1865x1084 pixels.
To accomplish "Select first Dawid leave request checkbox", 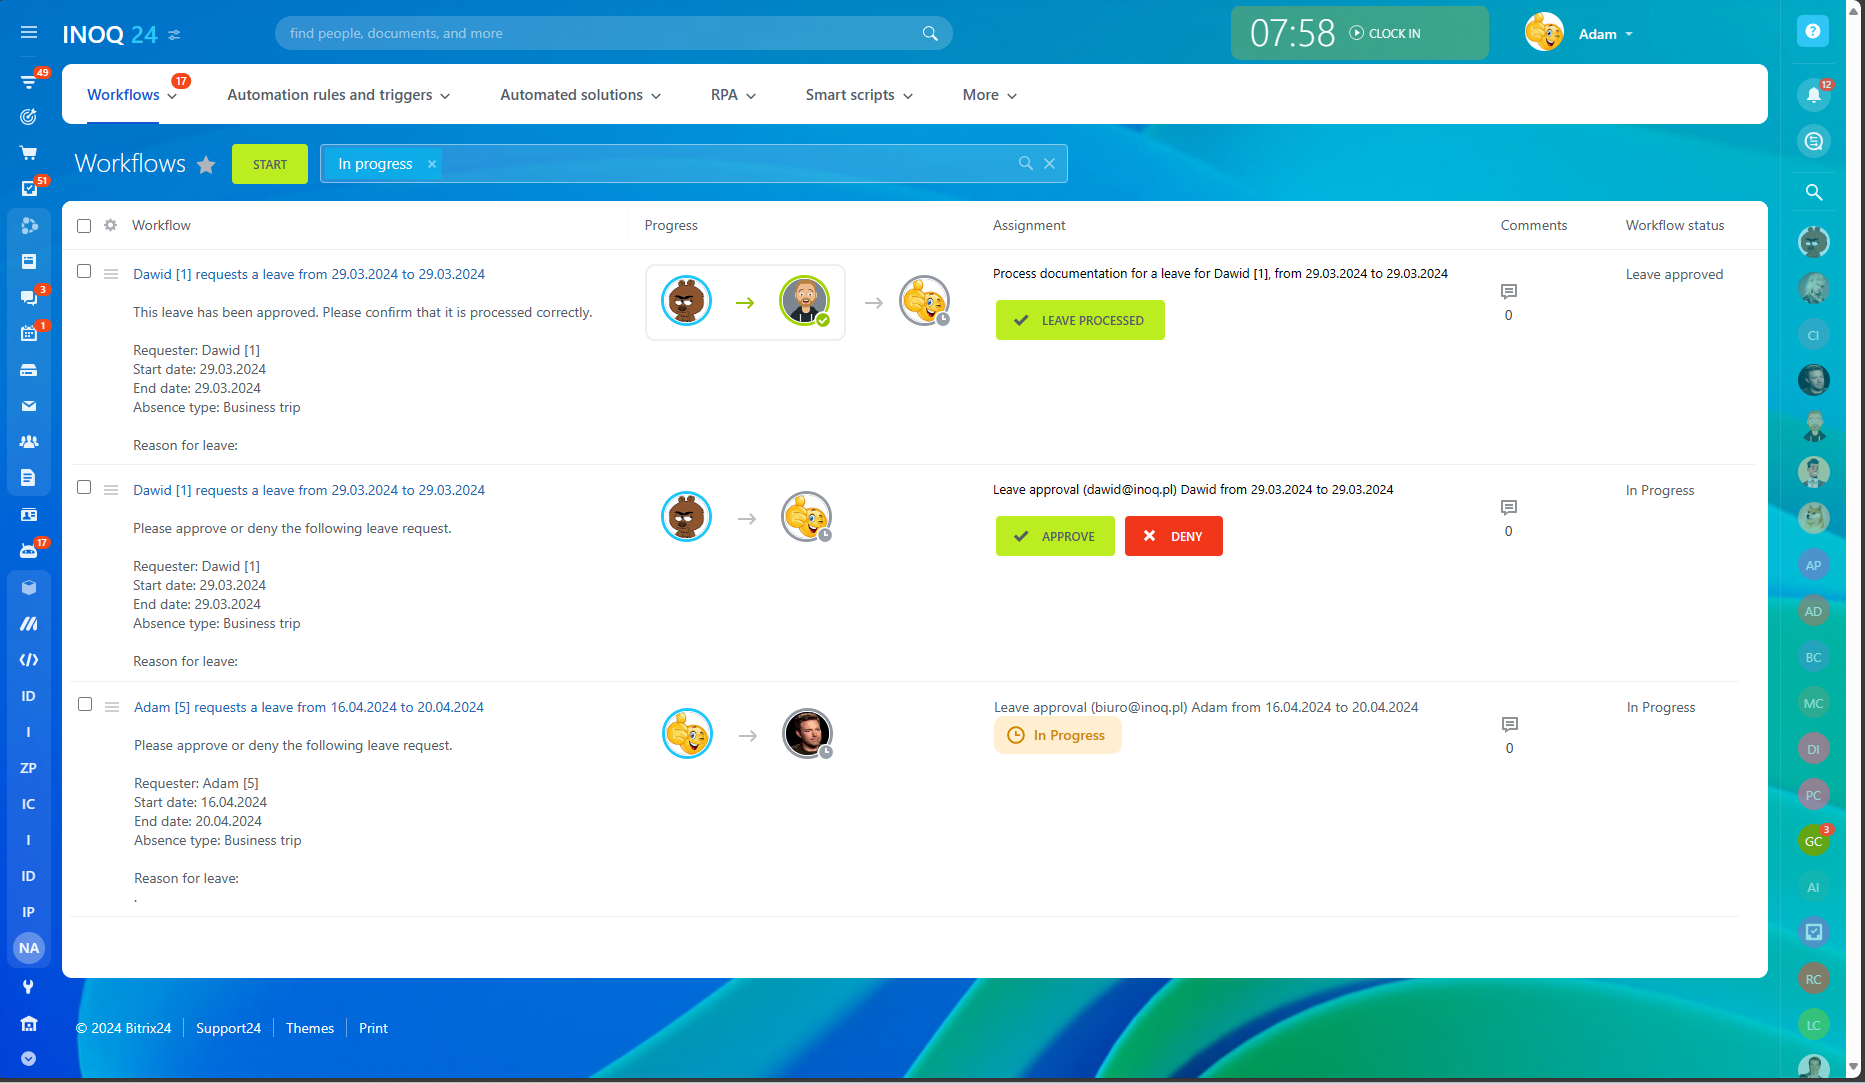I will (x=84, y=271).
